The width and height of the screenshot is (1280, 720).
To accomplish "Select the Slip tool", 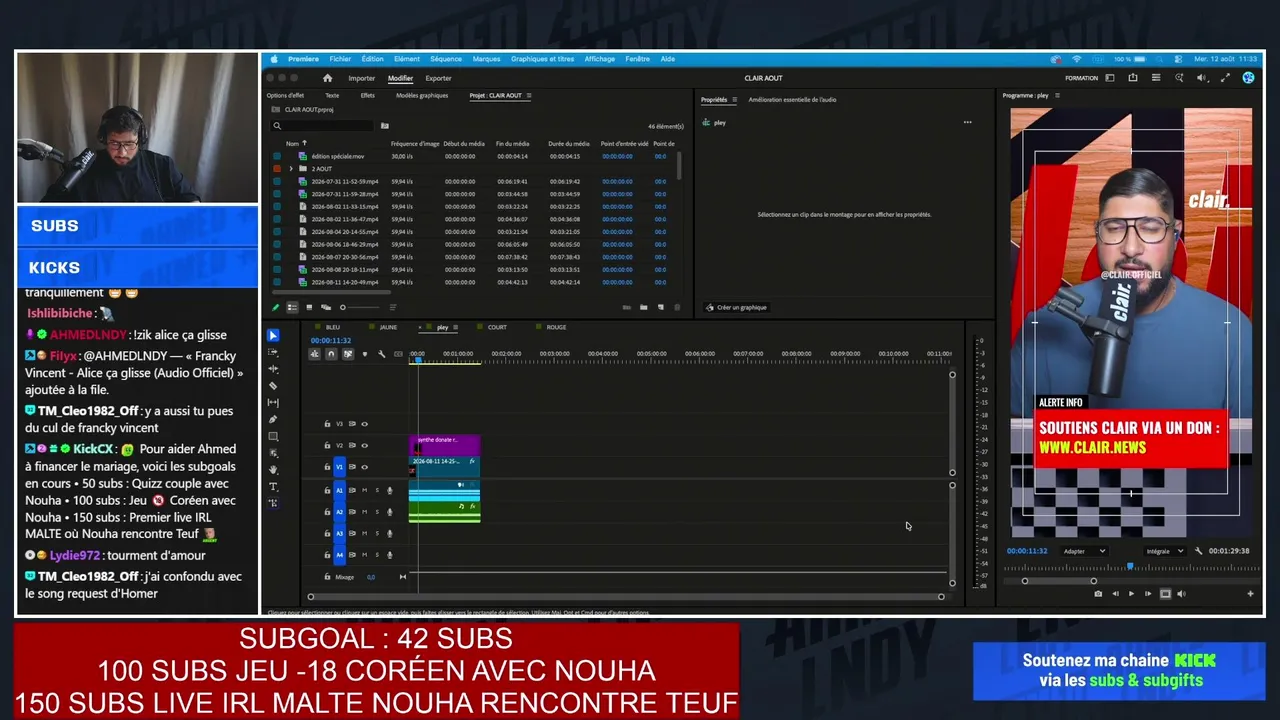I will pyautogui.click(x=274, y=403).
